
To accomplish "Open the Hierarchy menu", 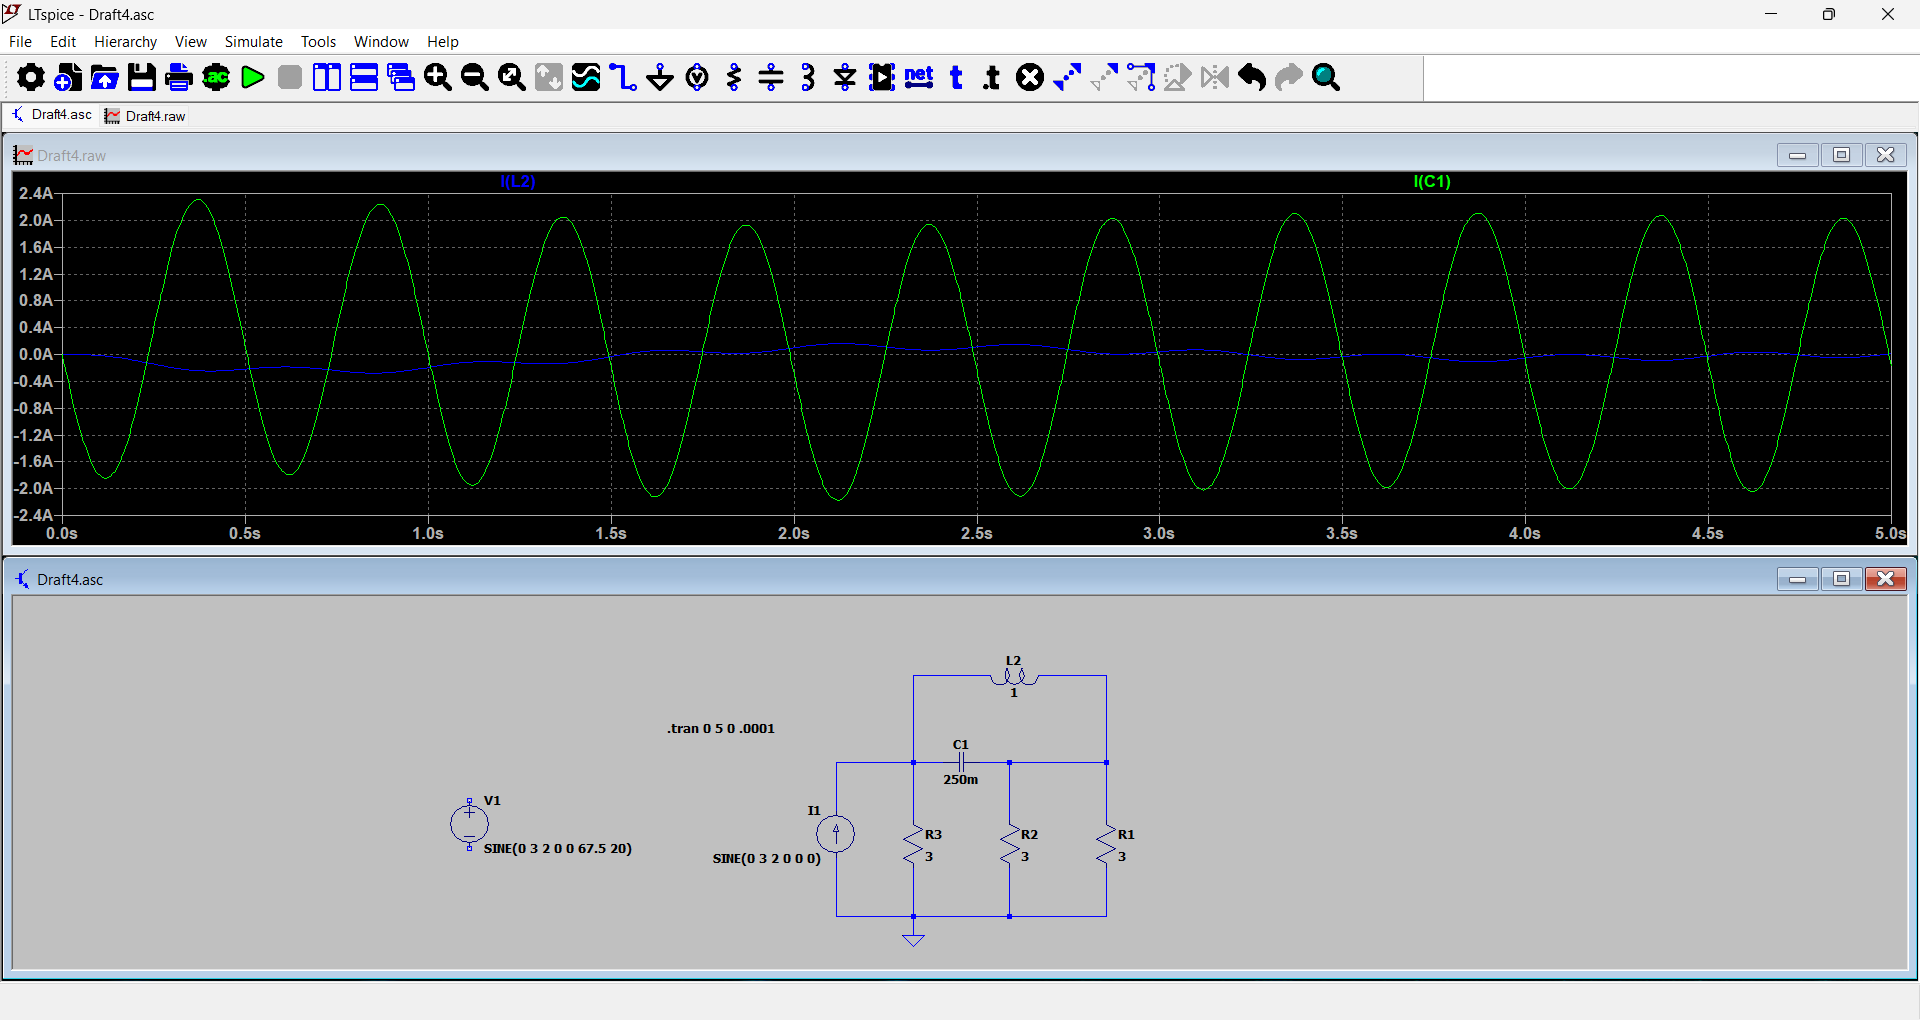I will click(125, 42).
